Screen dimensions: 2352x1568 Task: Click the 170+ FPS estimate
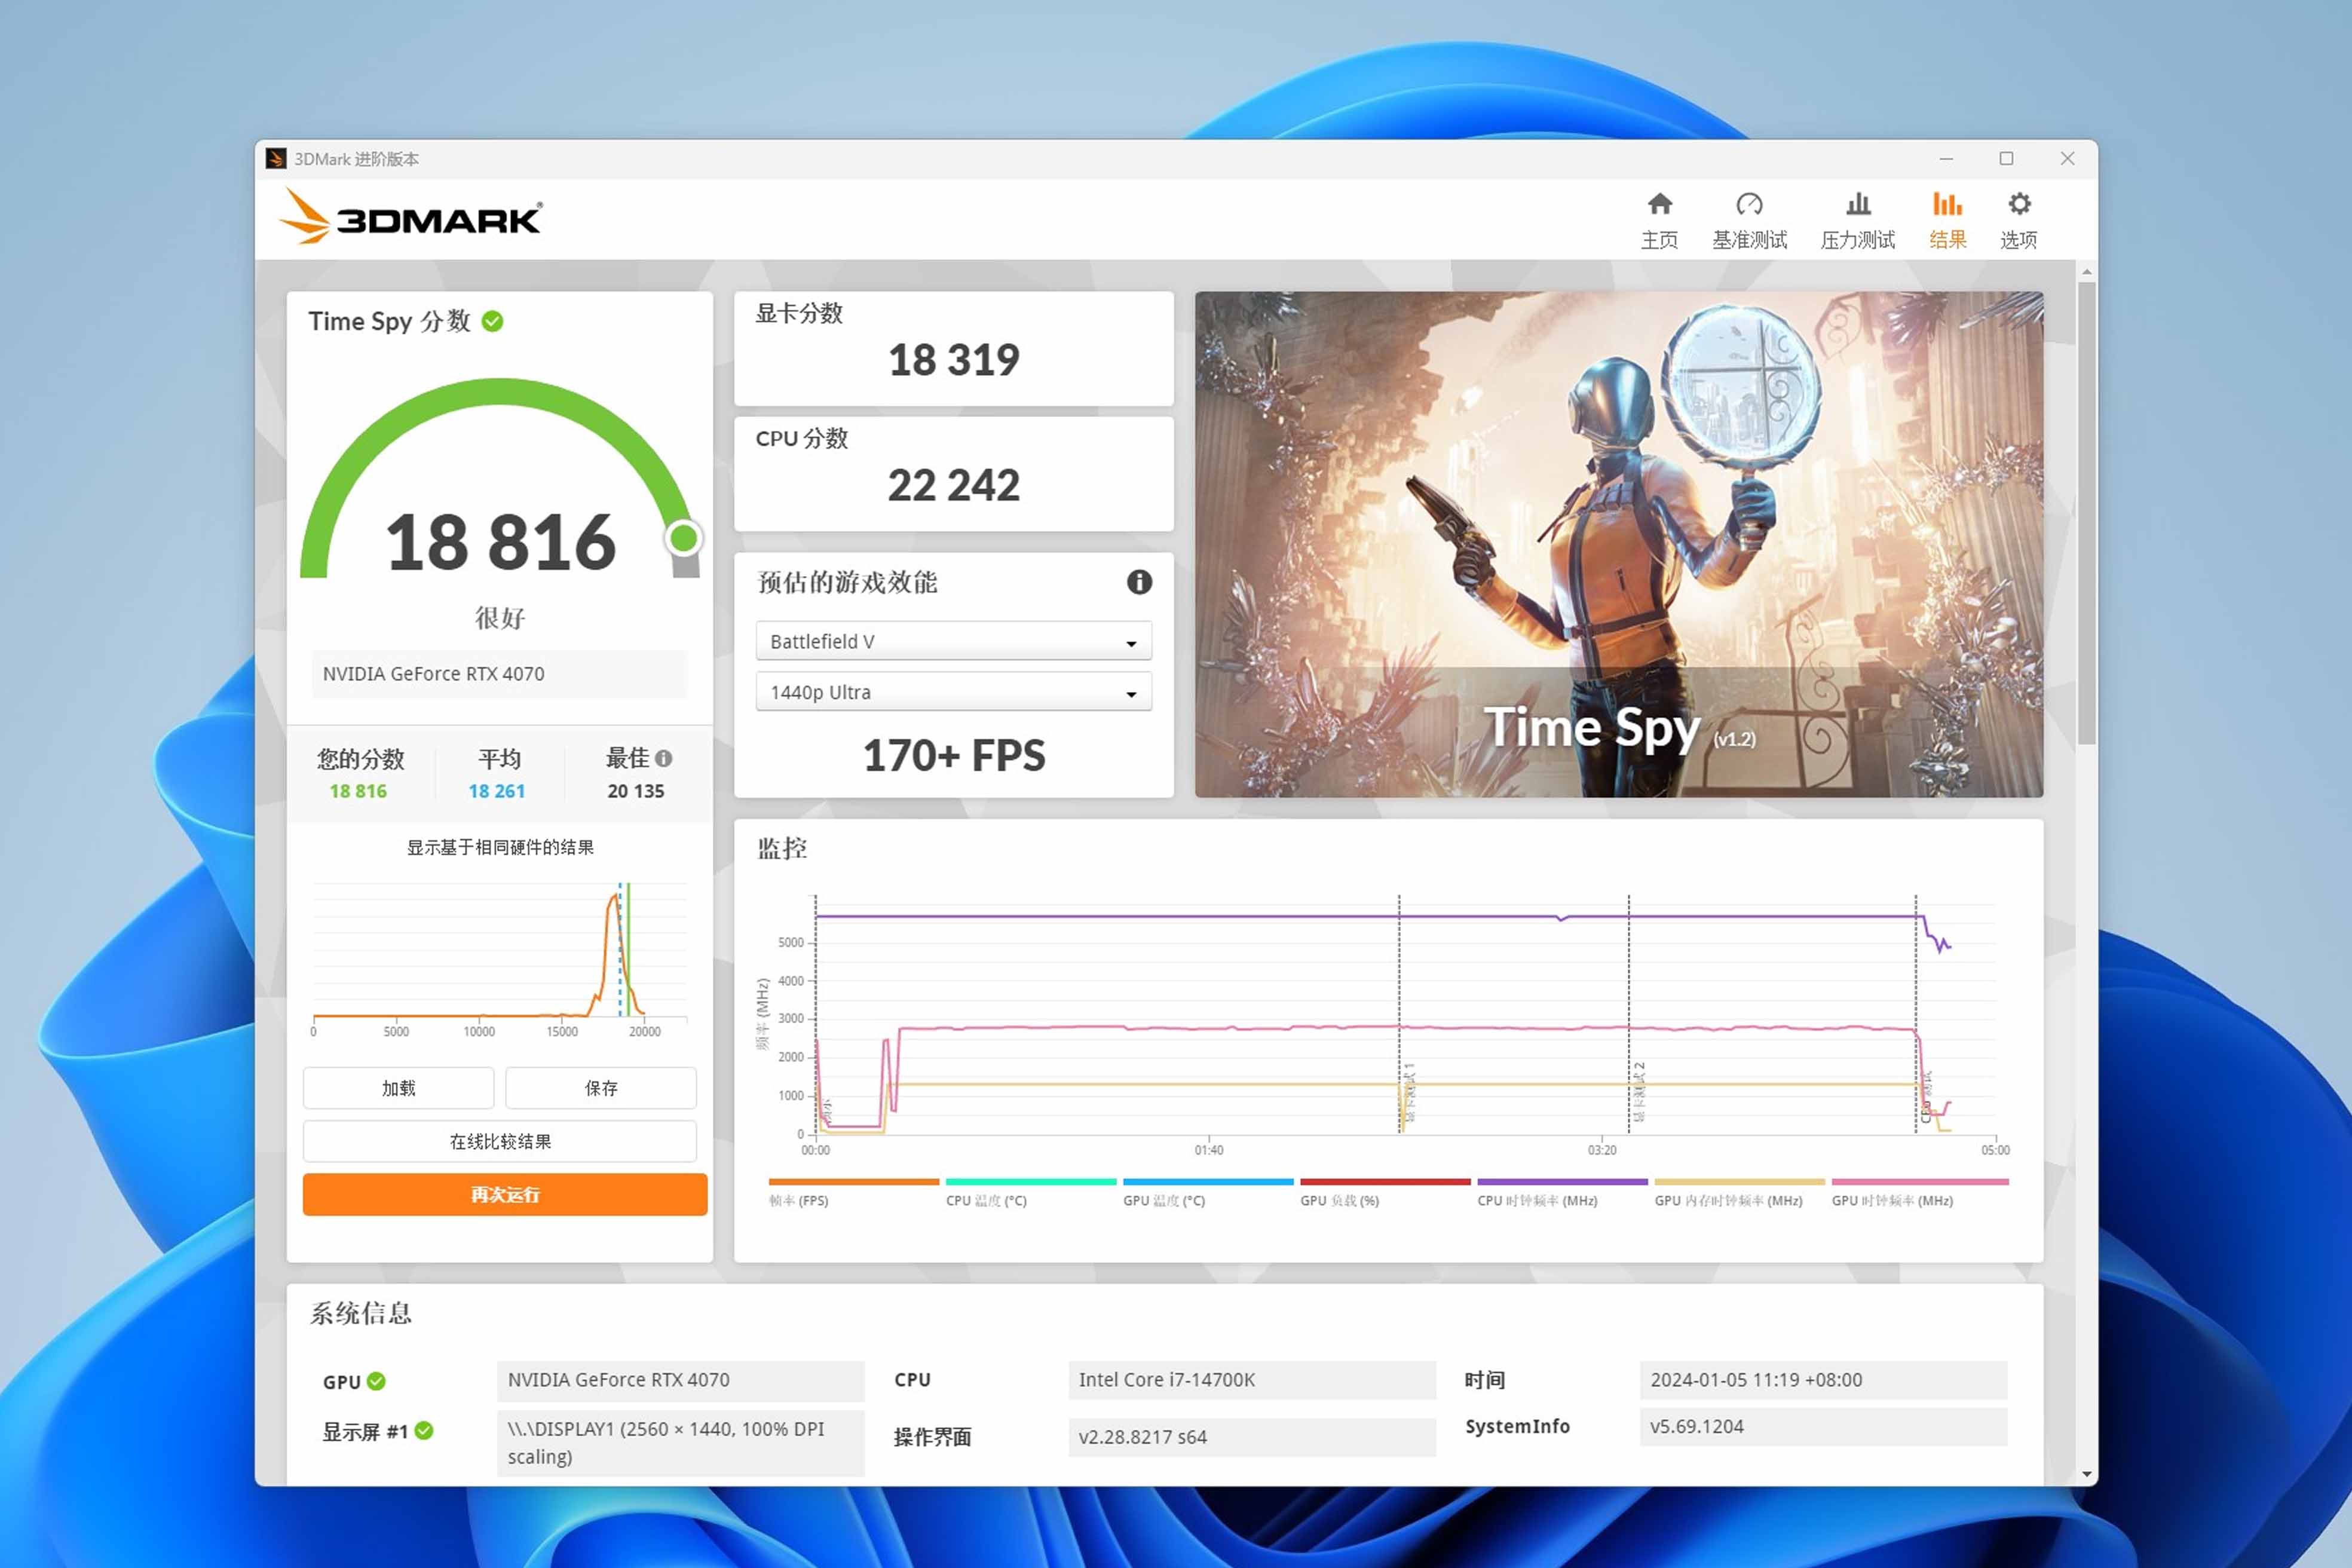[953, 755]
